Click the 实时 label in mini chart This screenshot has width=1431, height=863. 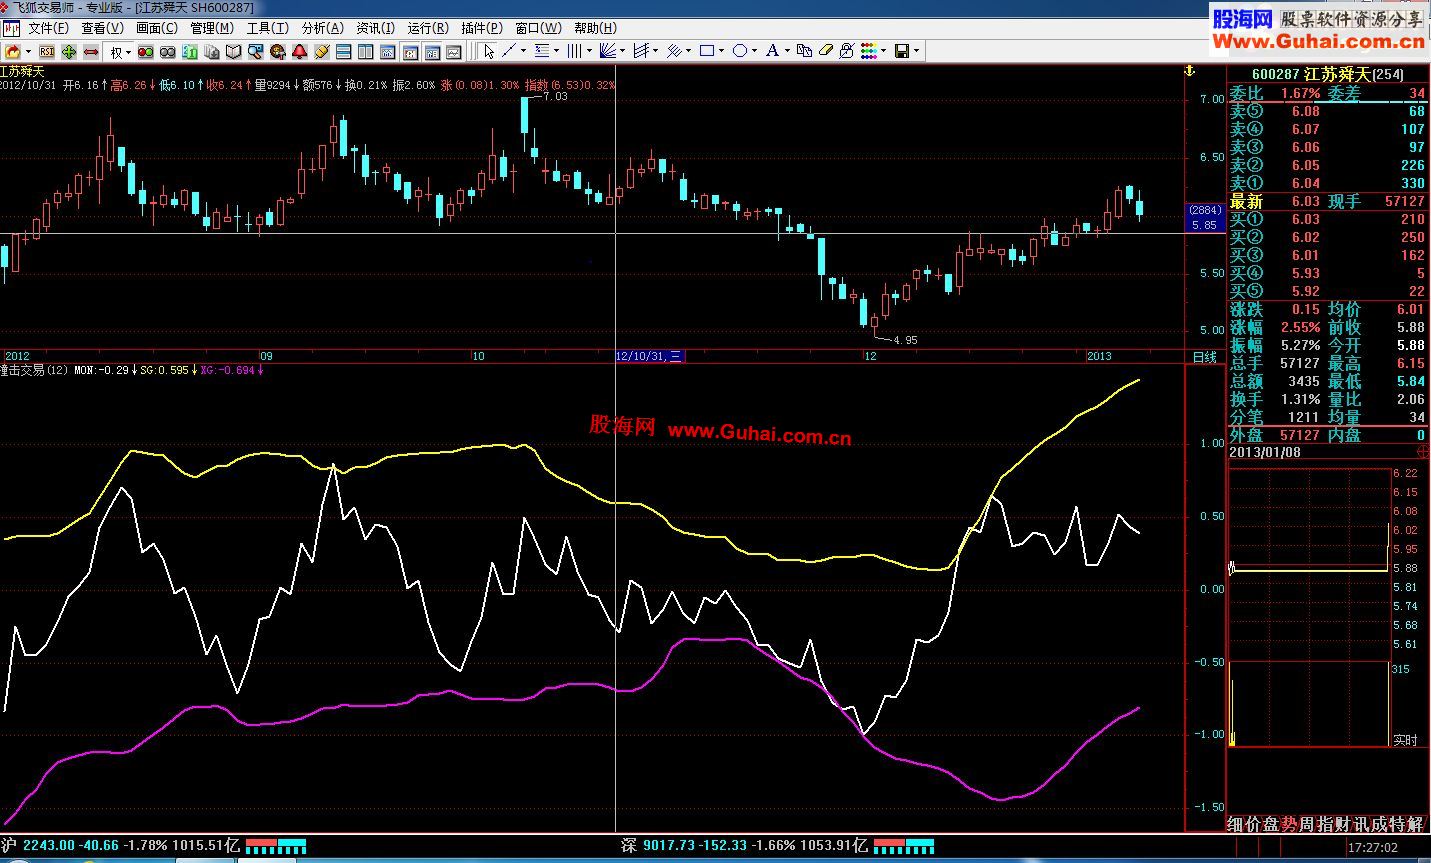pos(1405,740)
